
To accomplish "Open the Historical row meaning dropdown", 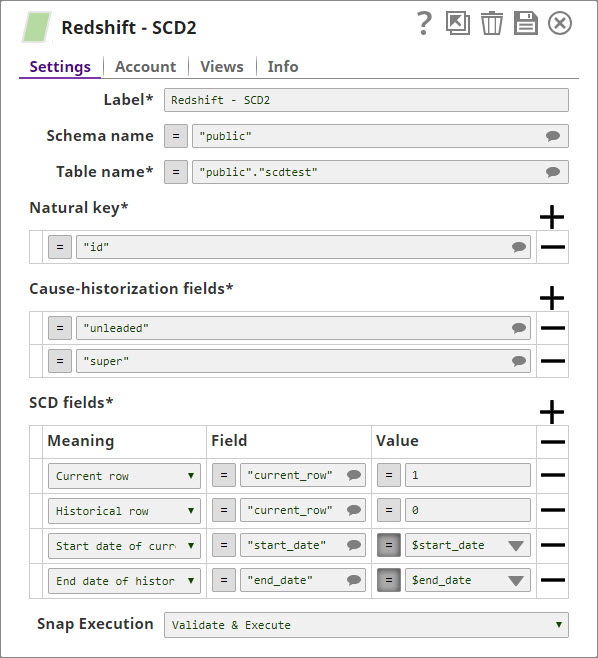I will pyautogui.click(x=124, y=511).
